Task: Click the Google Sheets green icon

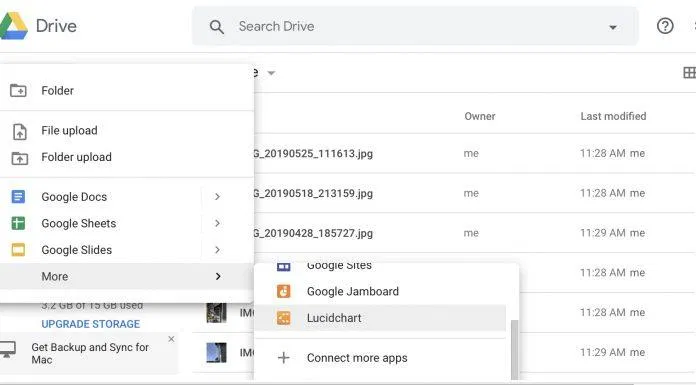Action: pyautogui.click(x=18, y=223)
